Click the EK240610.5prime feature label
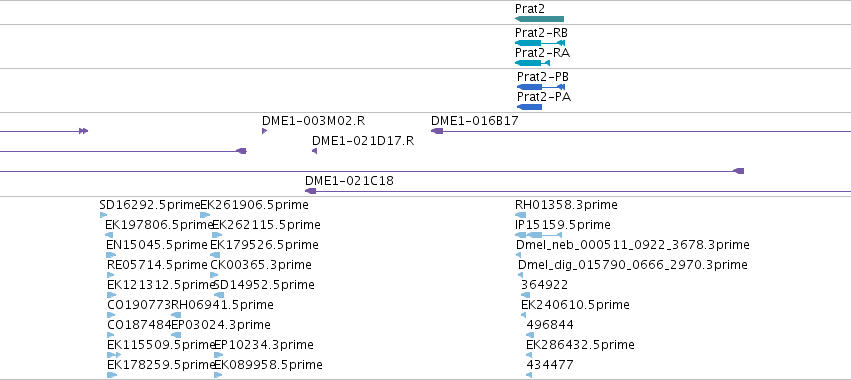The image size is (851, 380). (x=575, y=305)
